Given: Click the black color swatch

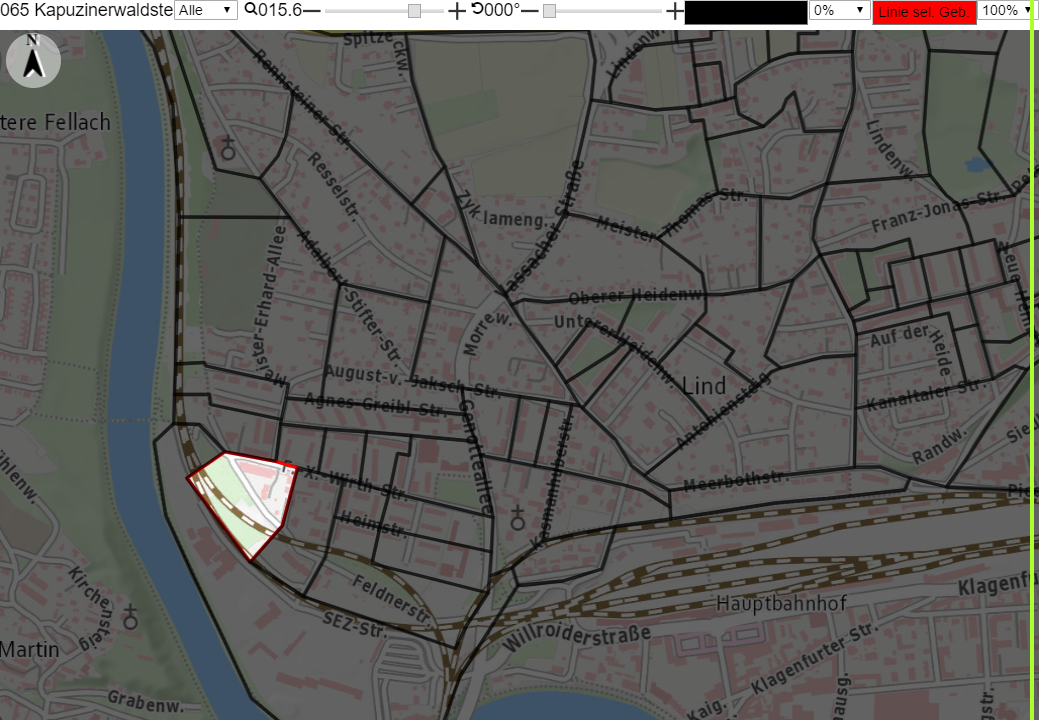Looking at the screenshot, I should [x=746, y=12].
